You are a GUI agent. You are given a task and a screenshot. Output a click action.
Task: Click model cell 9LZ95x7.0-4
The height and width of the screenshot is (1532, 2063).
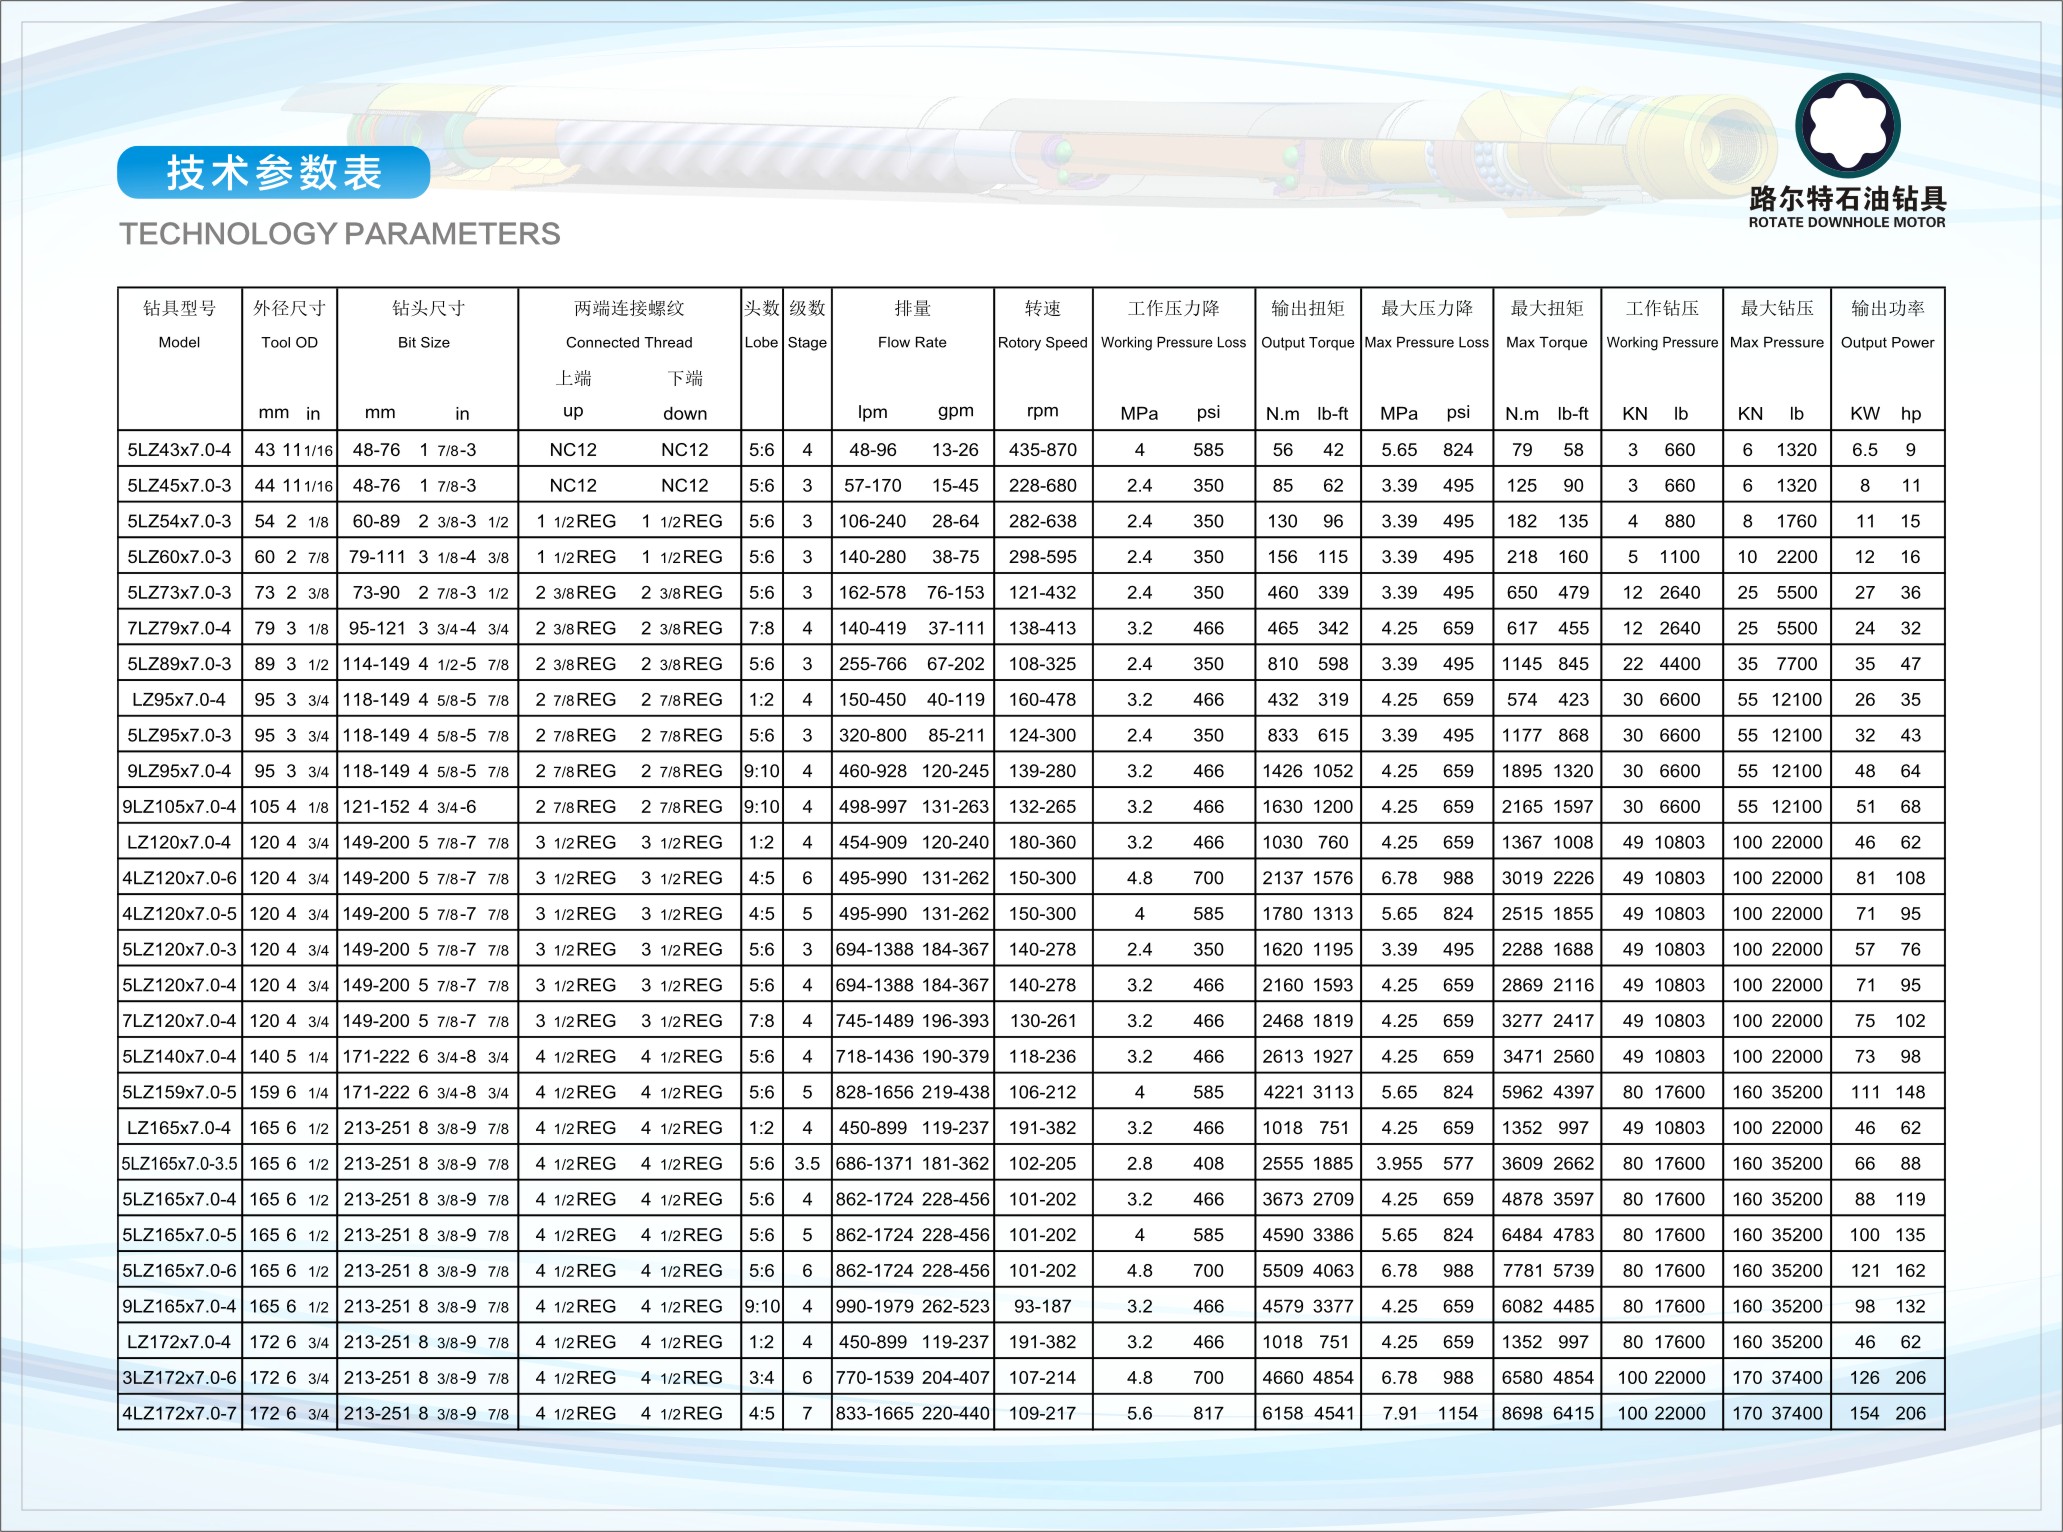[180, 771]
